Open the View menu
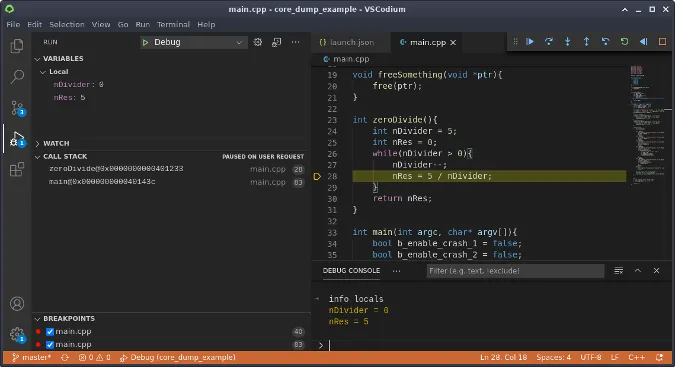The width and height of the screenshot is (675, 367). pos(101,25)
